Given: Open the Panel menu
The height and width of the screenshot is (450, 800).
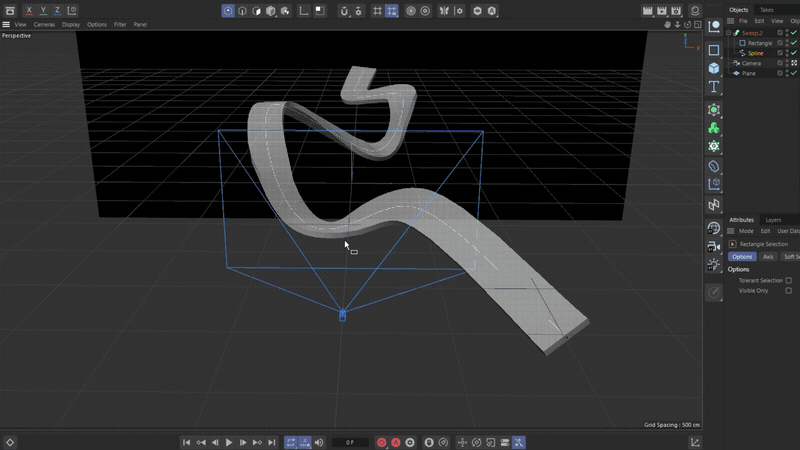Looking at the screenshot, I should pos(140,24).
